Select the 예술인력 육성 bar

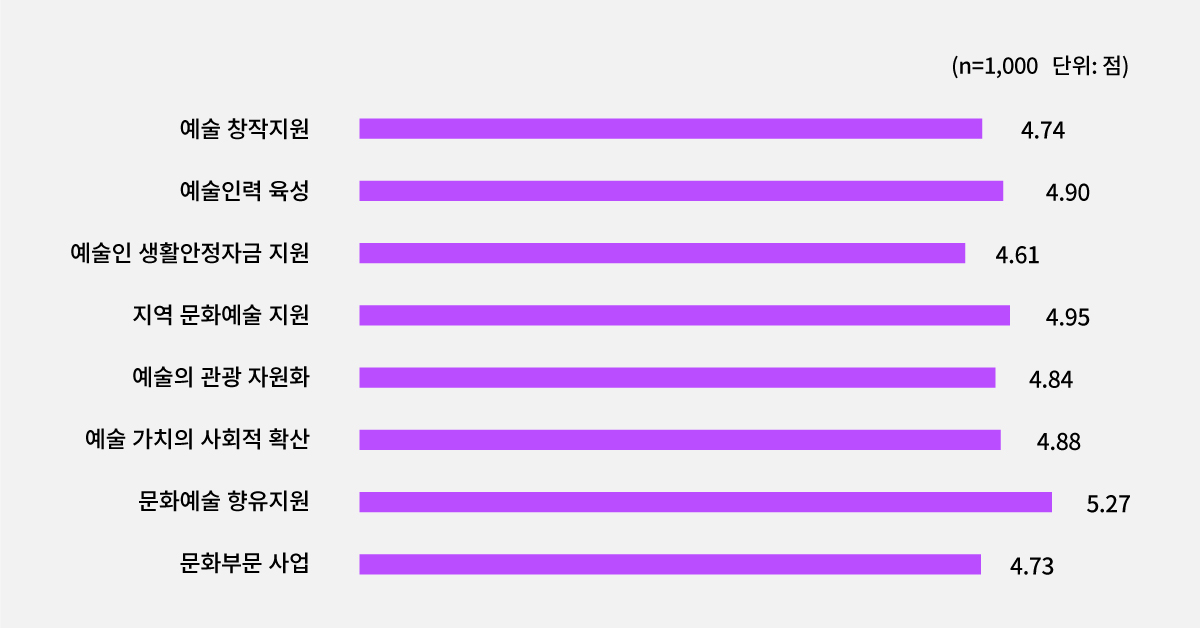(x=681, y=191)
